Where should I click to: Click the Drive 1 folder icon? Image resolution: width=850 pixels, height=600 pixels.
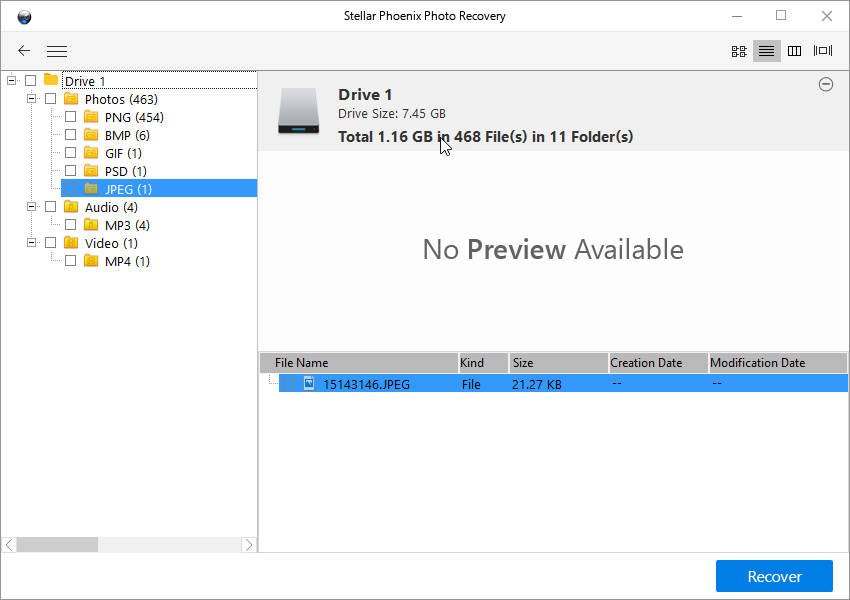pyautogui.click(x=51, y=80)
